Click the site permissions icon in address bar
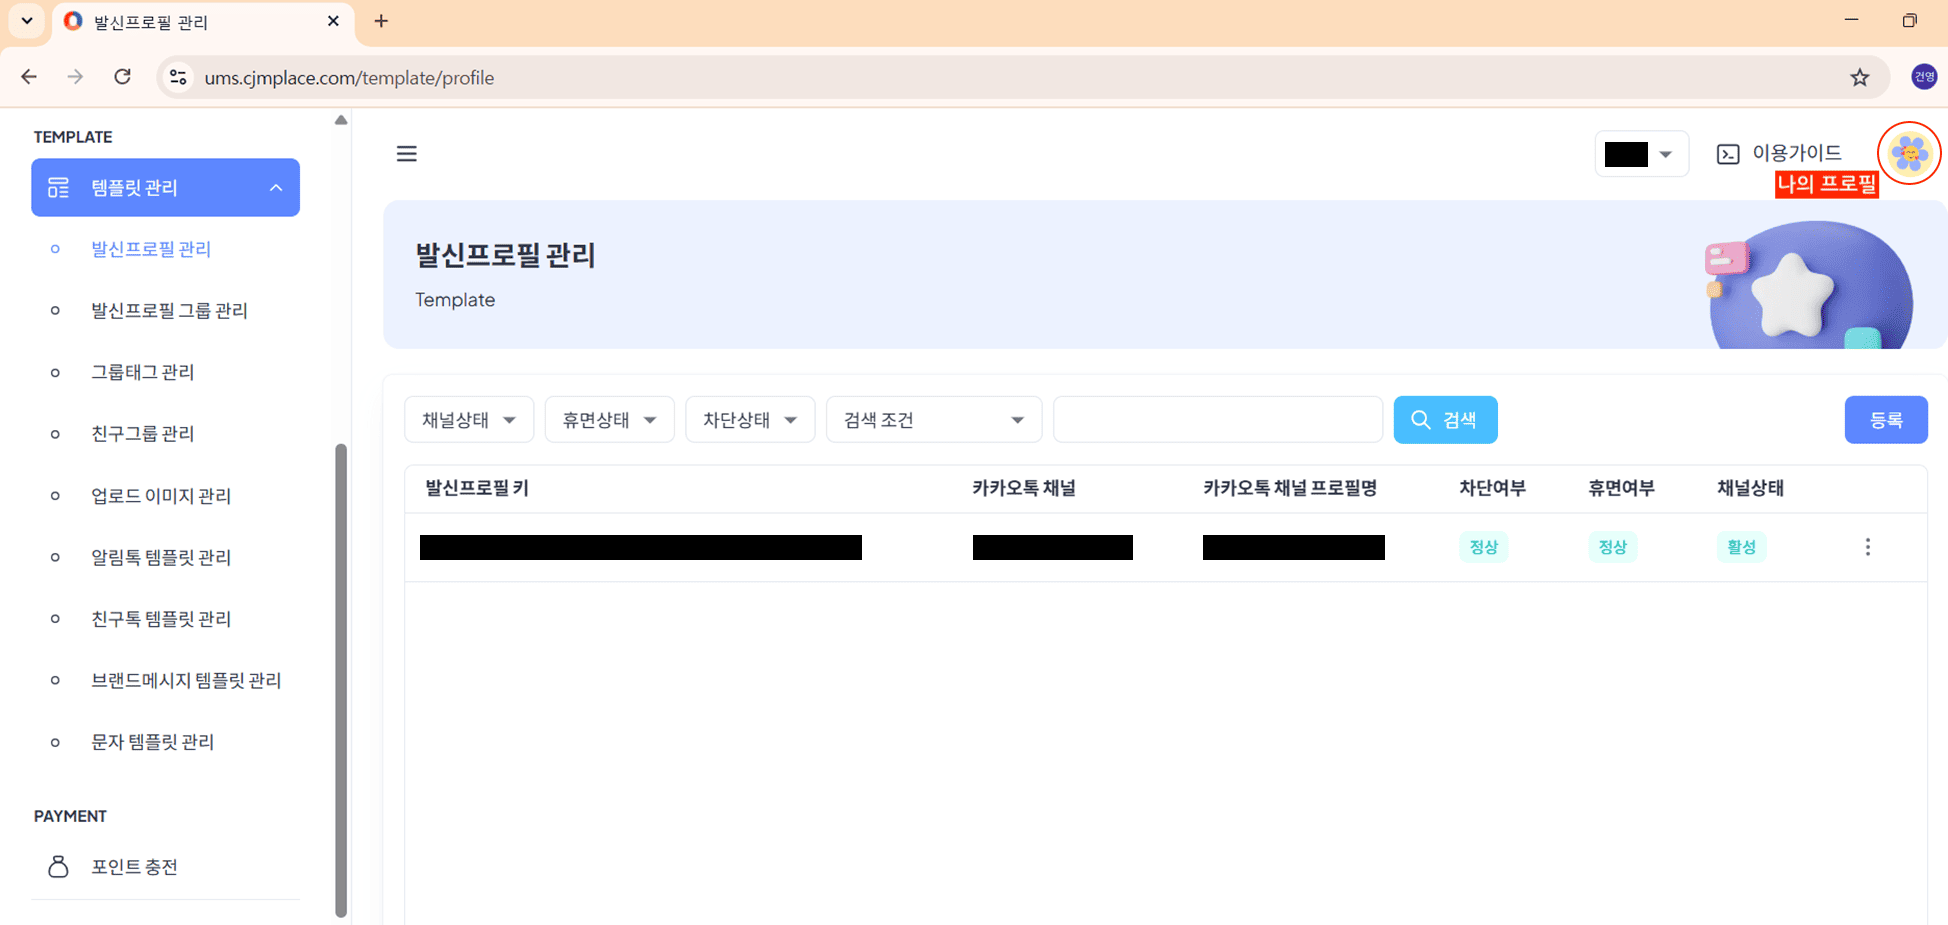 pos(178,77)
